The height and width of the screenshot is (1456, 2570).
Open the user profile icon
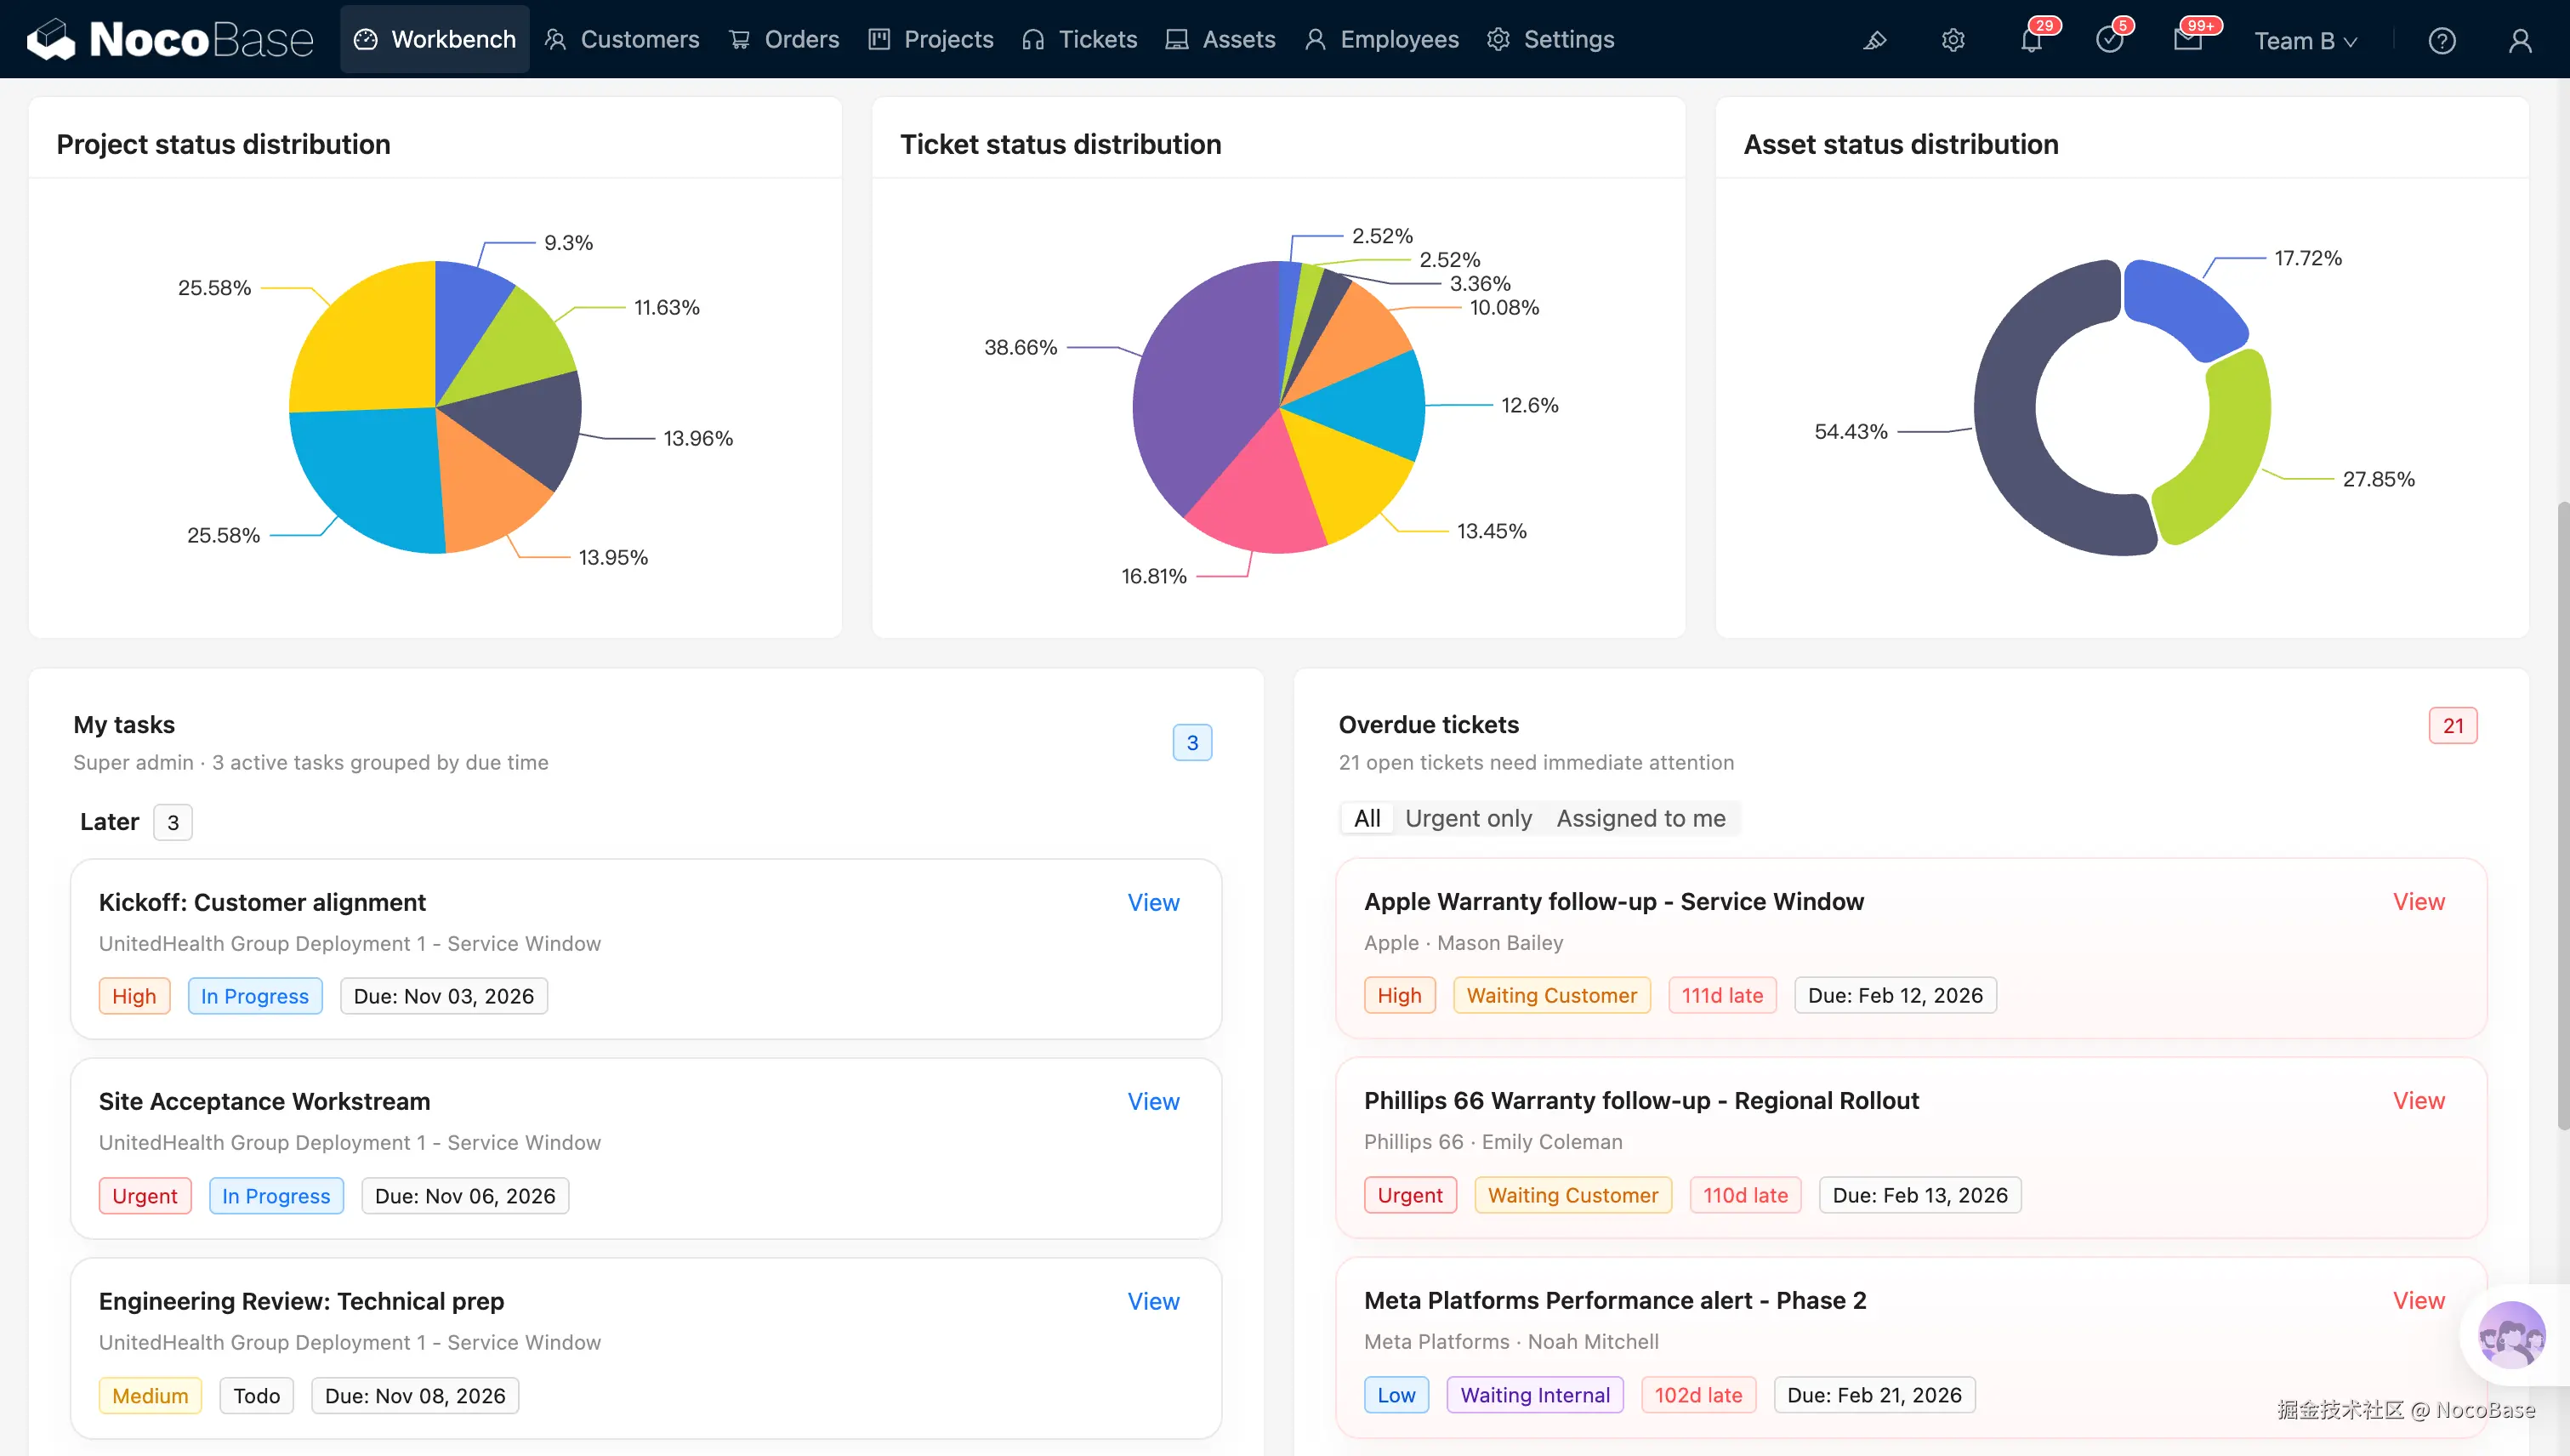(2520, 40)
